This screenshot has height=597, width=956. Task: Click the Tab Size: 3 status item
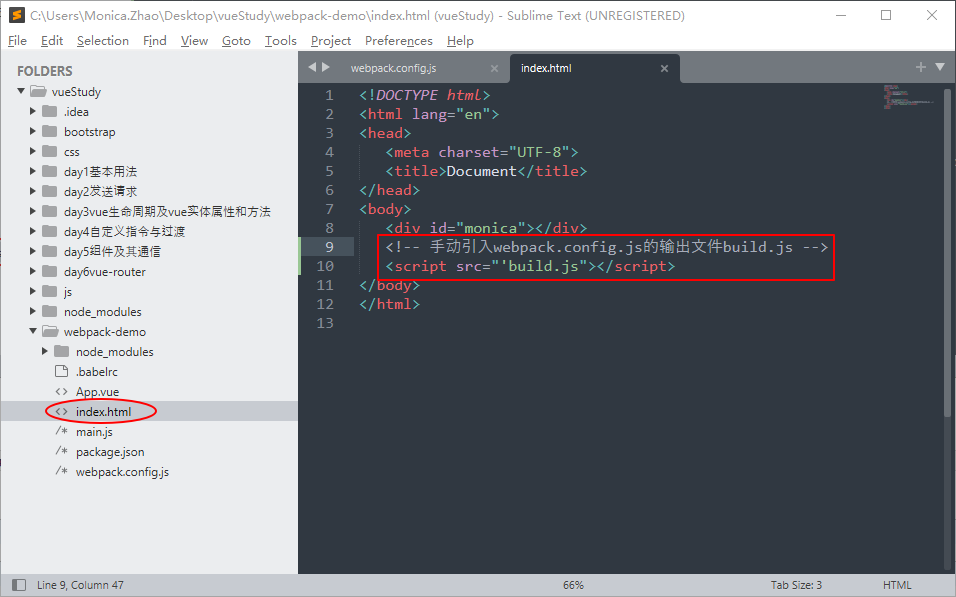coord(796,585)
